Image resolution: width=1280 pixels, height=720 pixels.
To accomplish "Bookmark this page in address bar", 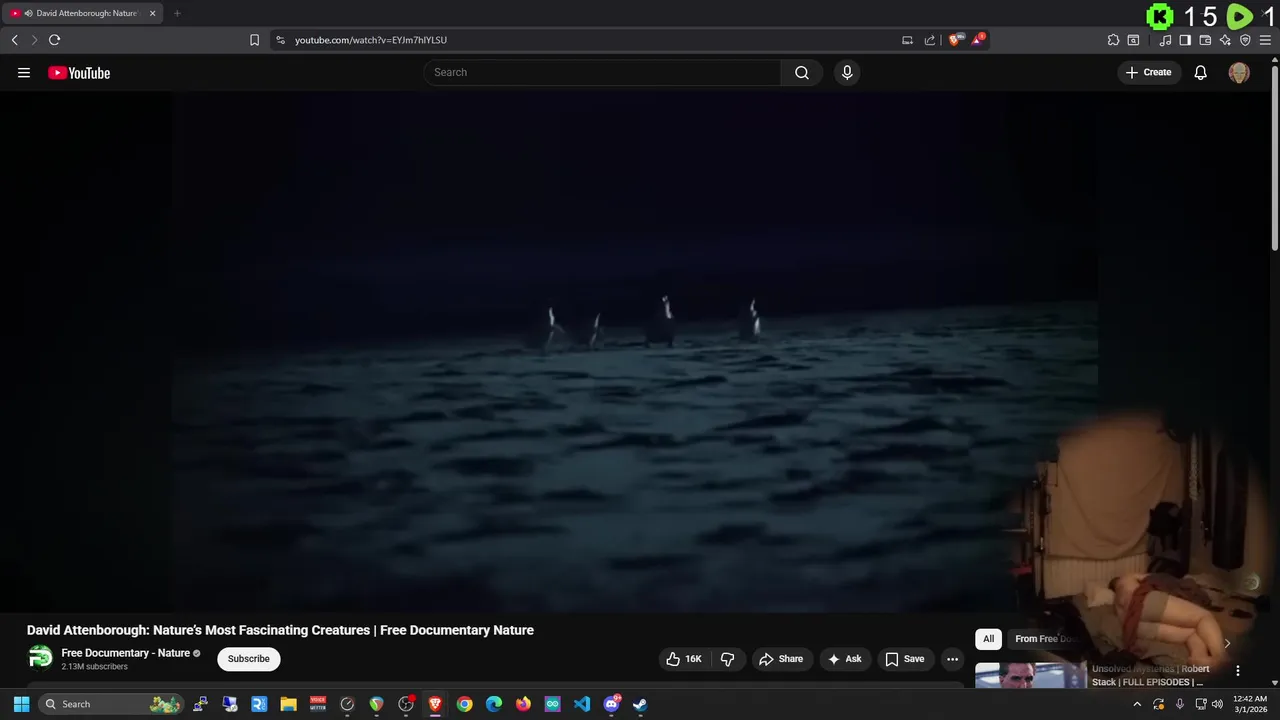I will point(254,40).
